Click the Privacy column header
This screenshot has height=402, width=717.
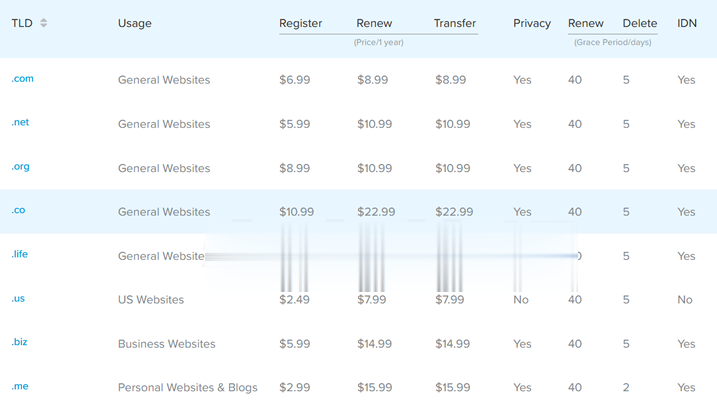(x=531, y=23)
